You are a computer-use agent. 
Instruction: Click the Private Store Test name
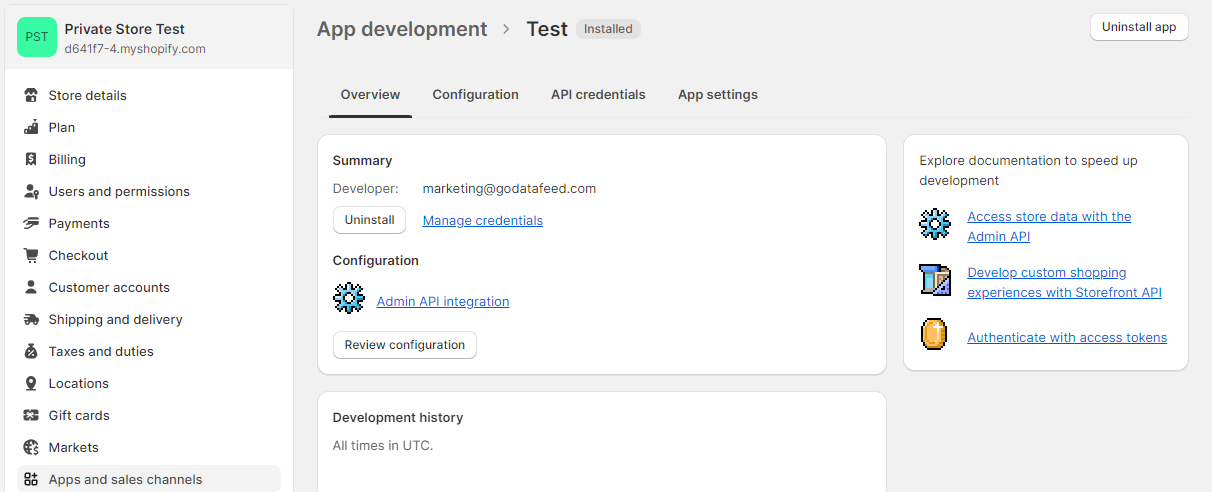click(125, 29)
